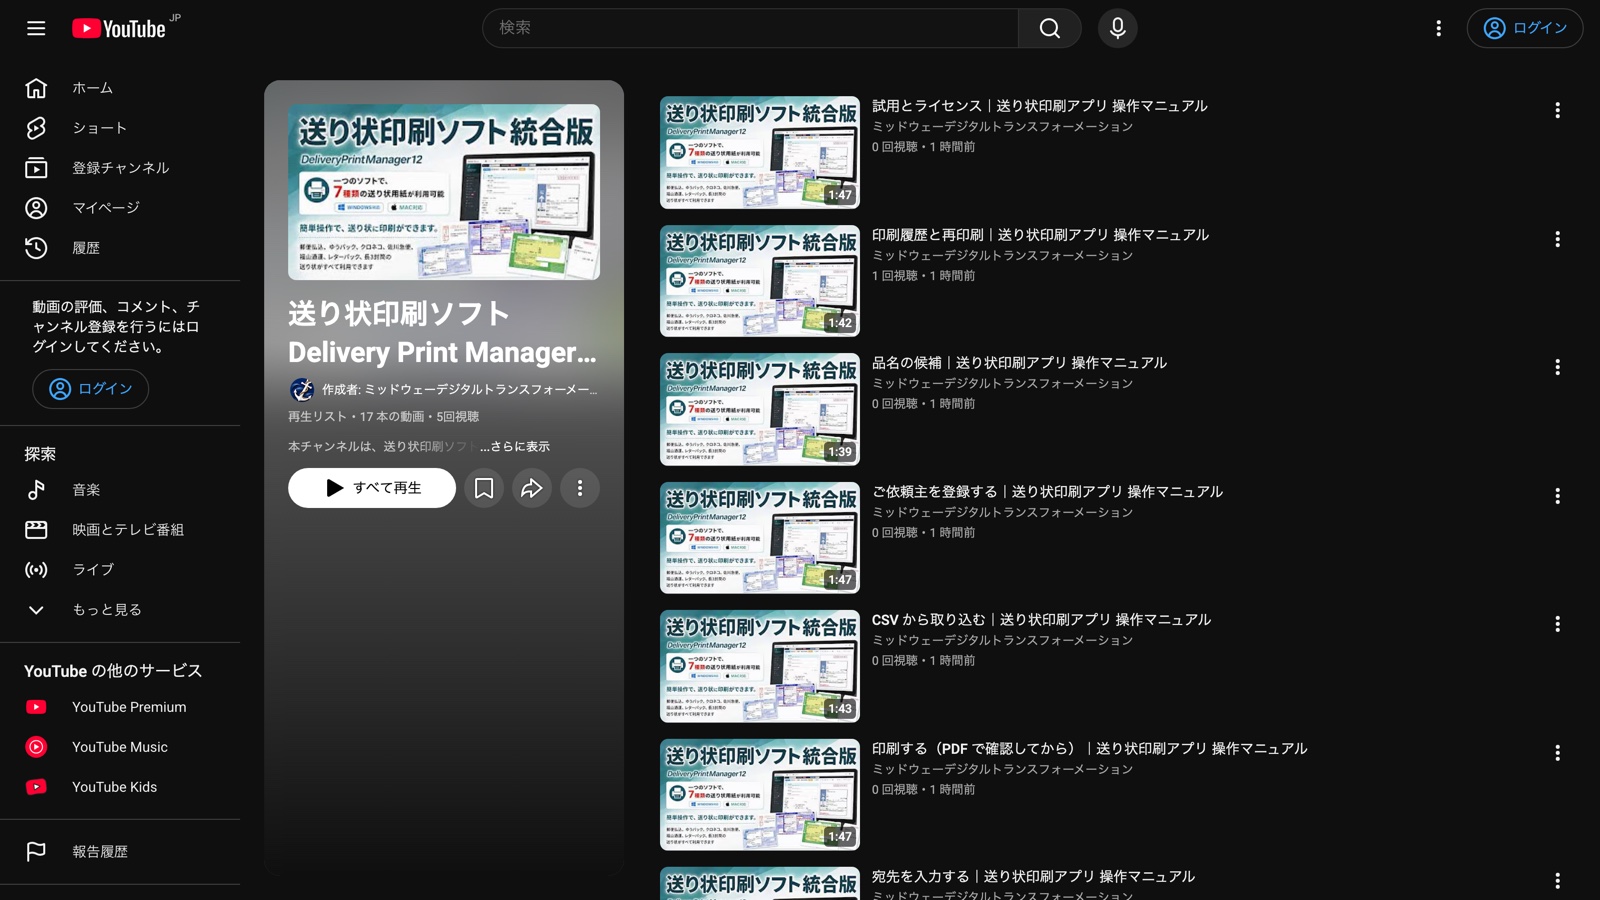Open the hamburger guide menu
Viewport: 1600px width, 900px height.
(36, 28)
